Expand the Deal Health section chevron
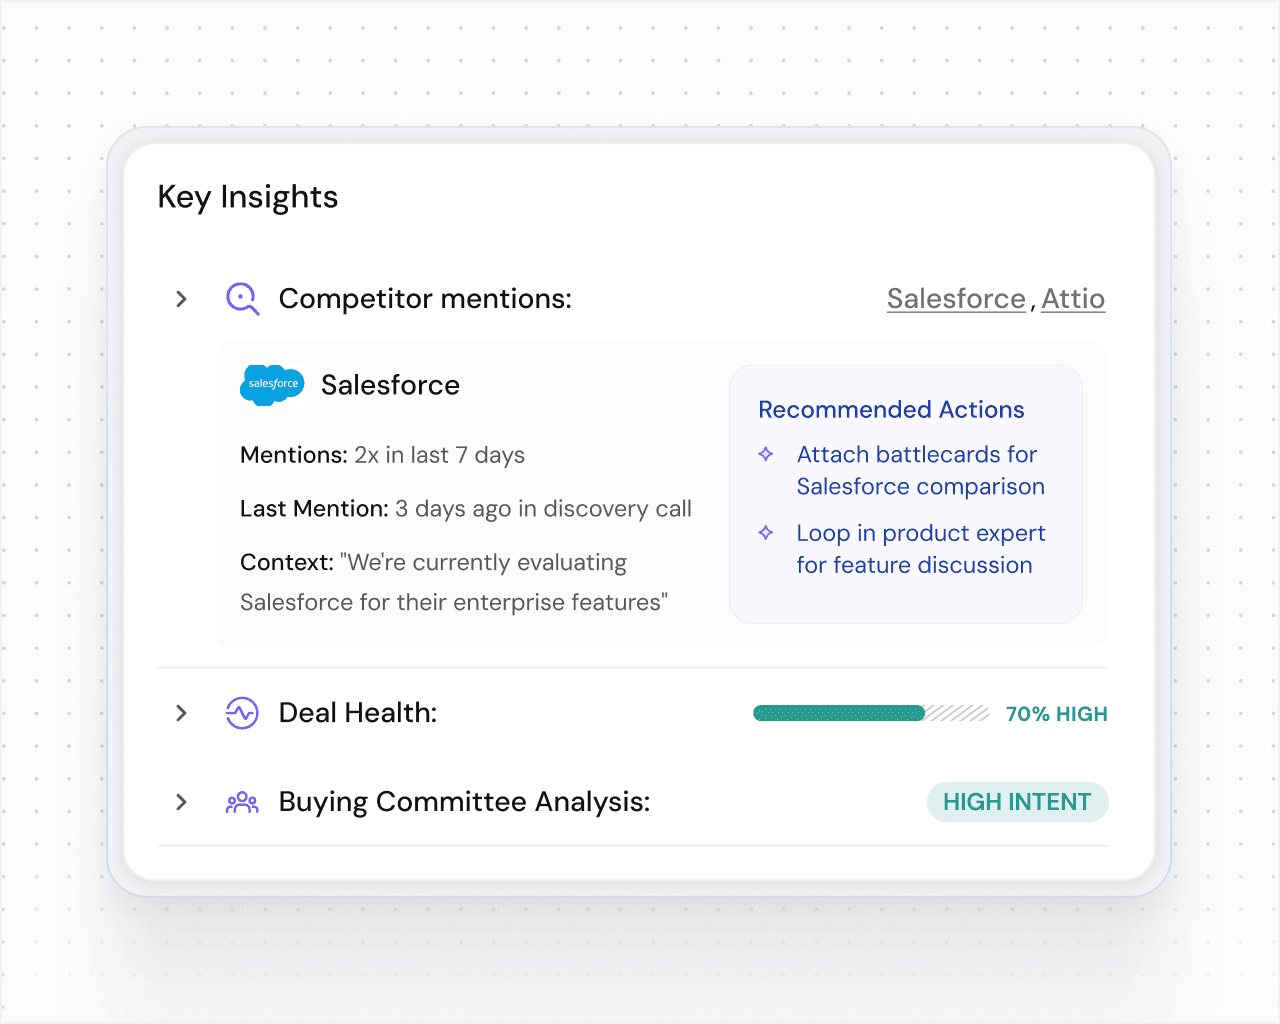Viewport: 1280px width, 1024px height. [181, 713]
